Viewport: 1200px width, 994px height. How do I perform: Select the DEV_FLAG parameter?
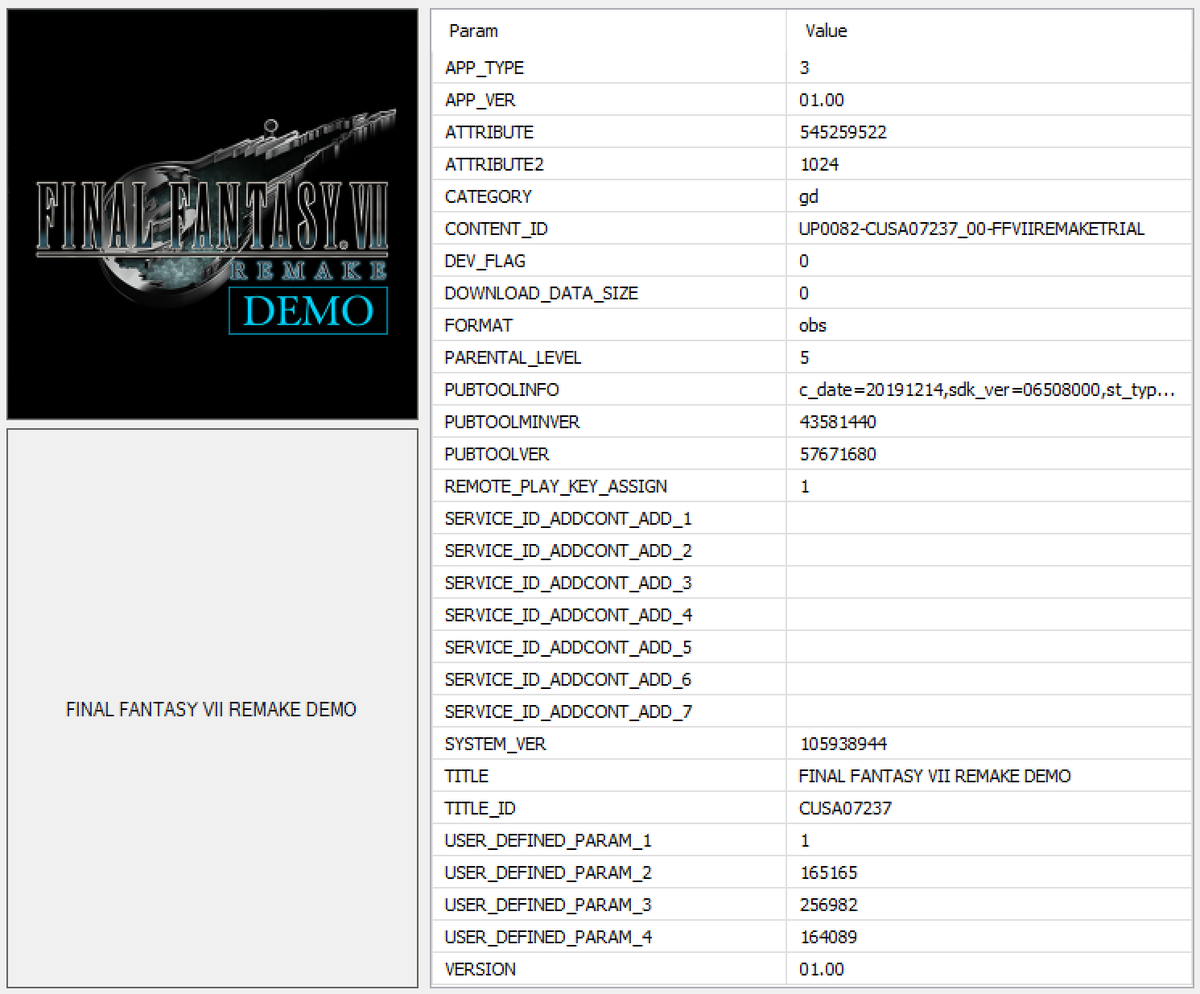[x=485, y=261]
